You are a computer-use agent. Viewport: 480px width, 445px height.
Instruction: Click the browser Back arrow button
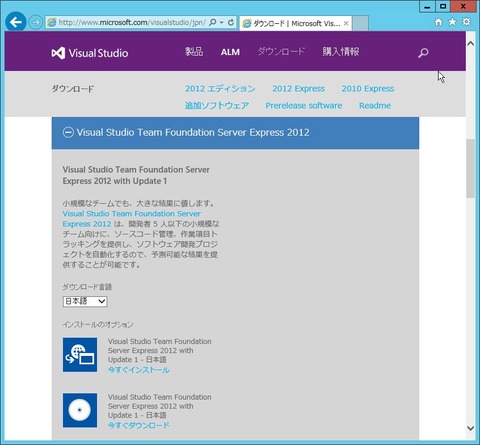(15, 22)
